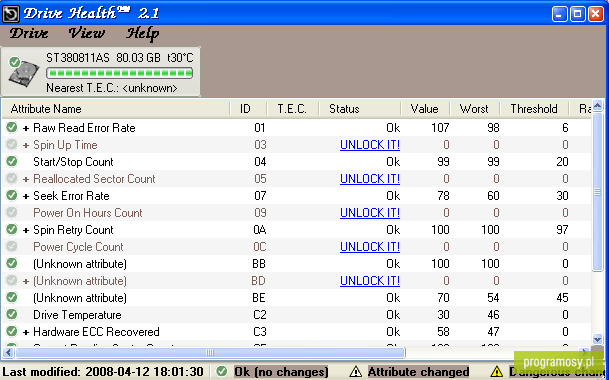Image resolution: width=609 pixels, height=380 pixels.
Task: Click UNLOCK IT! link for attribute BD
Action: coord(370,281)
